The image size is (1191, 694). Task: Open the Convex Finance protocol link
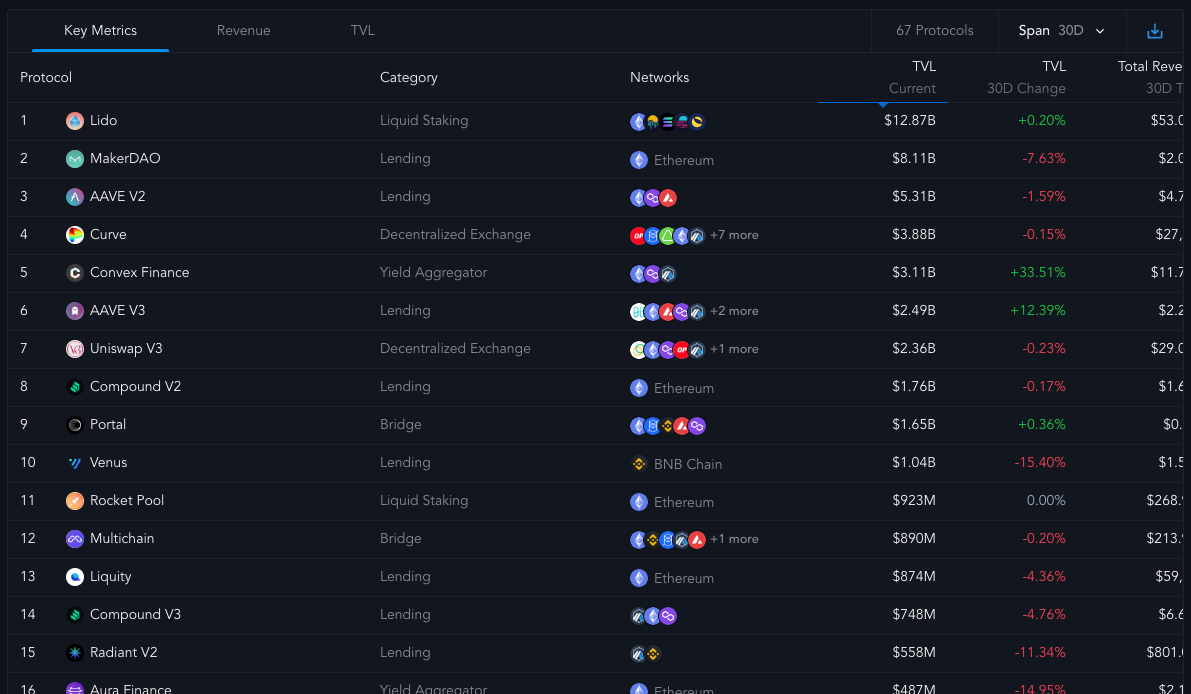click(140, 273)
